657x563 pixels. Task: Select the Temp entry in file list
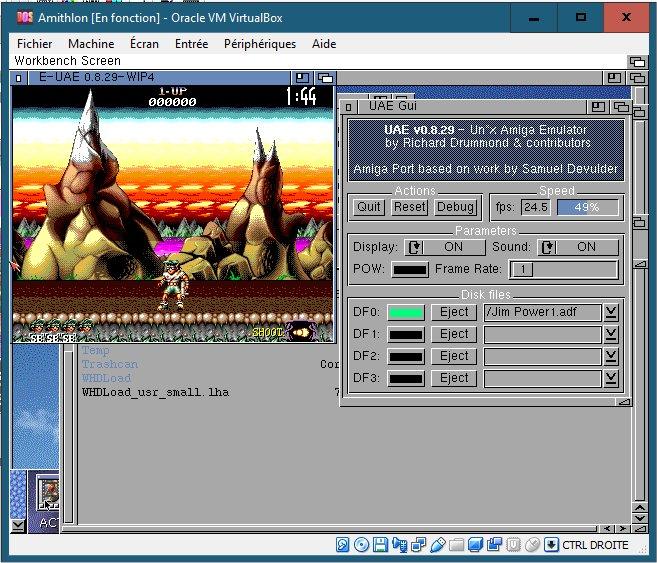click(96, 350)
